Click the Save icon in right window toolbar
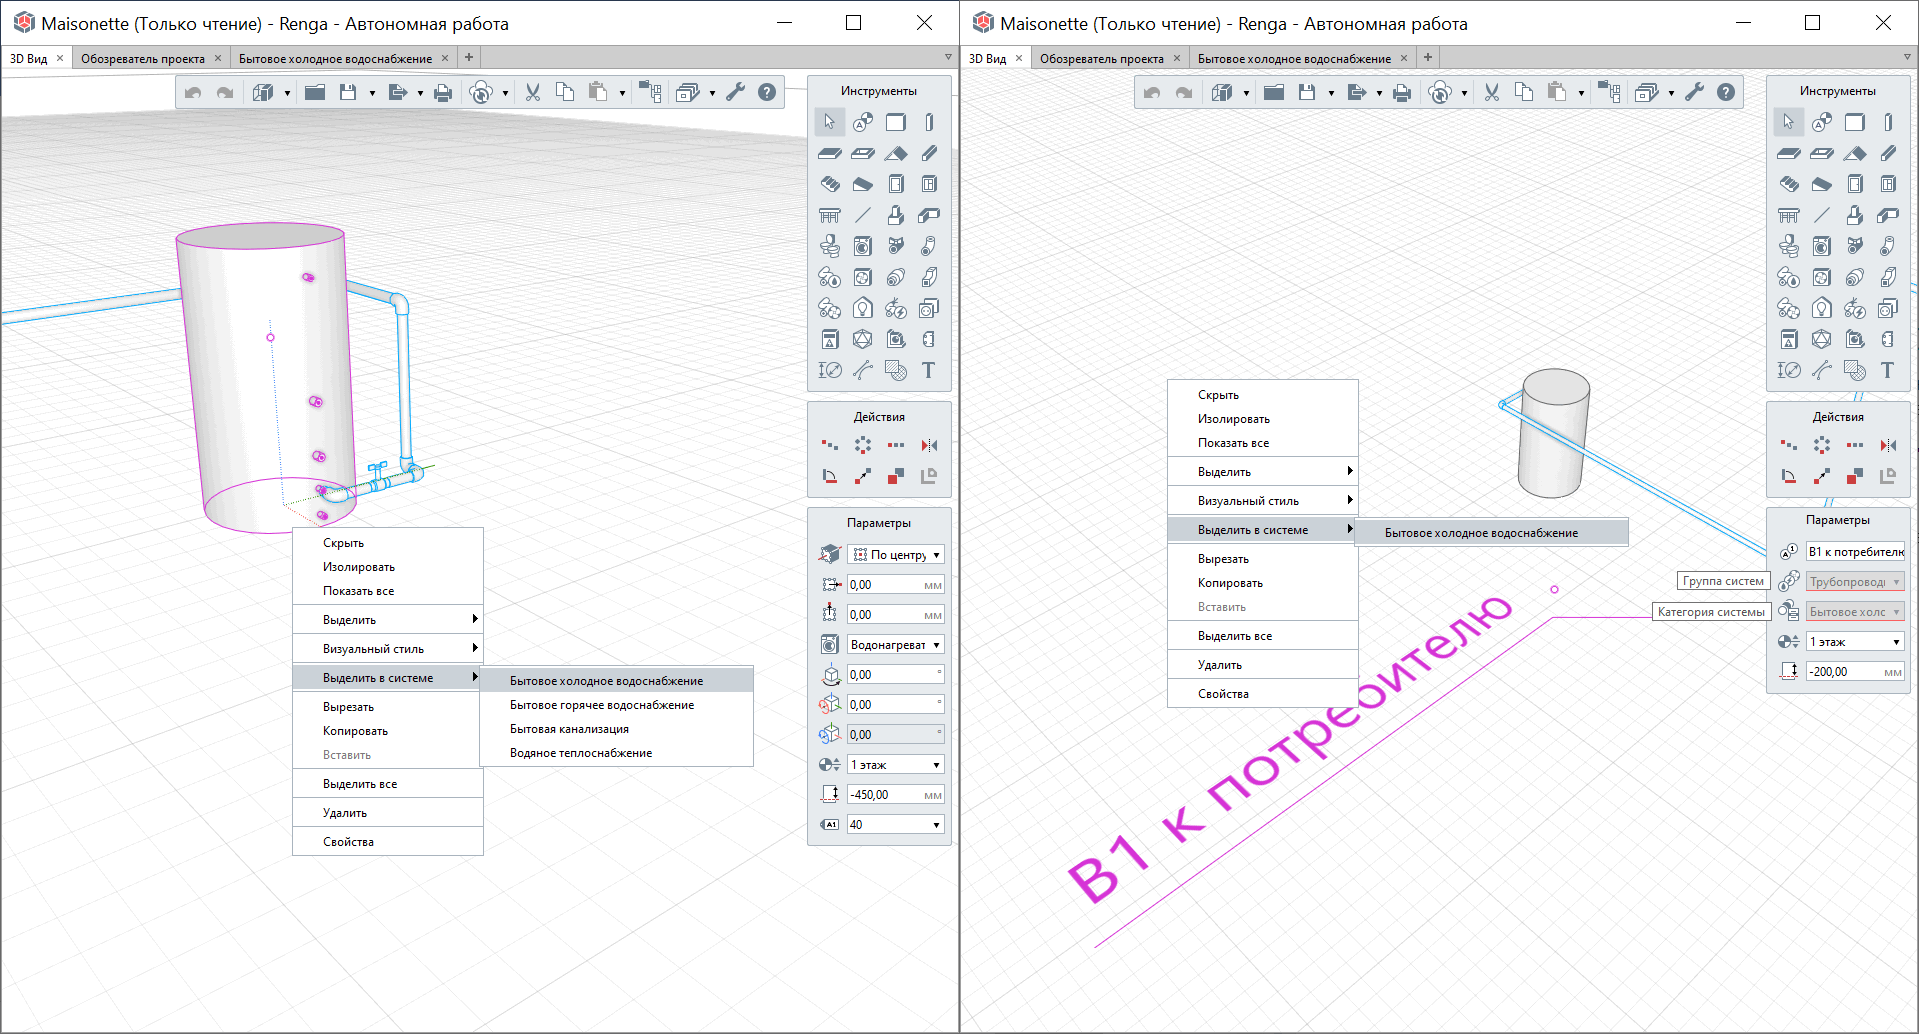This screenshot has width=1919, height=1034. tap(1307, 93)
